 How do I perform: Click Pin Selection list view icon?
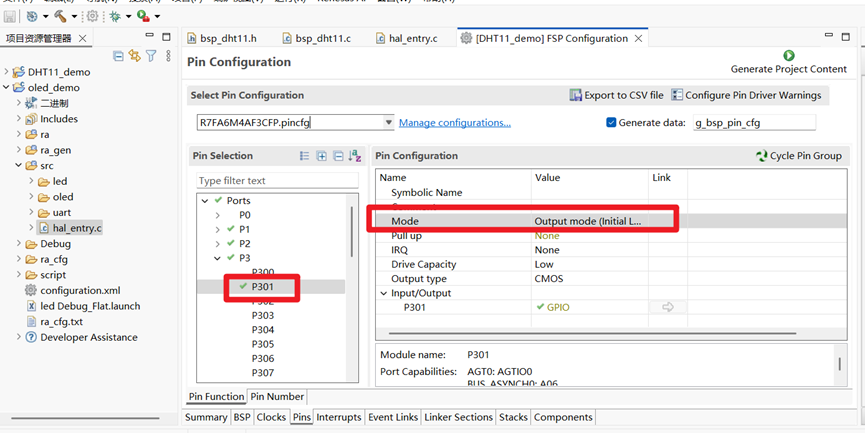click(x=305, y=156)
